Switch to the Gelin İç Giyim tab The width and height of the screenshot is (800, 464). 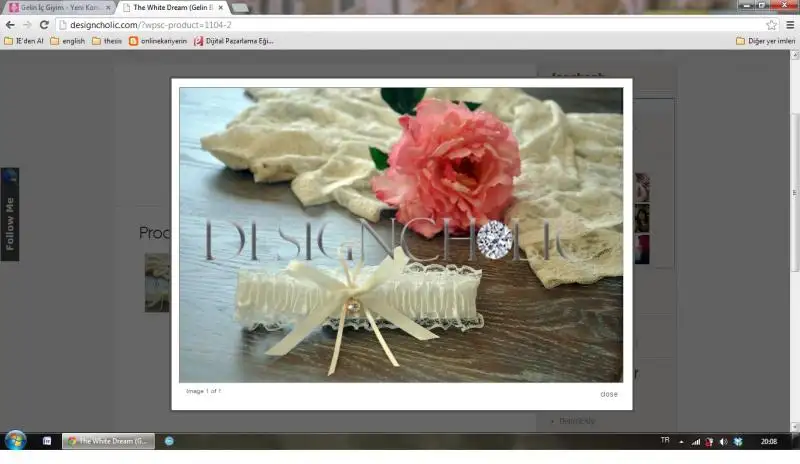[58, 7]
